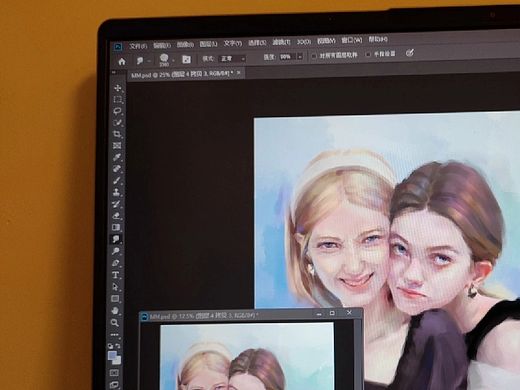Open the 图层(L) menu
Image resolution: width=520 pixels, height=390 pixels.
(x=208, y=44)
